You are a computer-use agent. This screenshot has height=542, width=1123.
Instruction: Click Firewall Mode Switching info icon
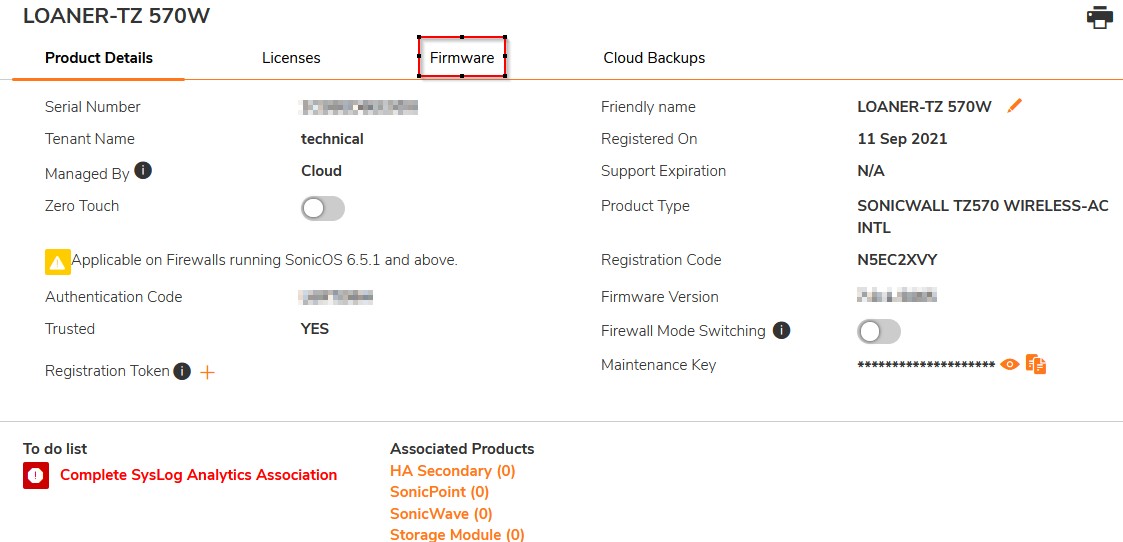[x=781, y=330]
